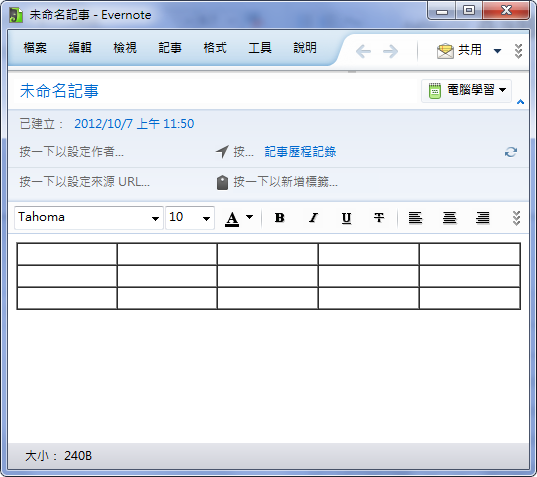Click the 大小: 240B status text

pos(58,456)
